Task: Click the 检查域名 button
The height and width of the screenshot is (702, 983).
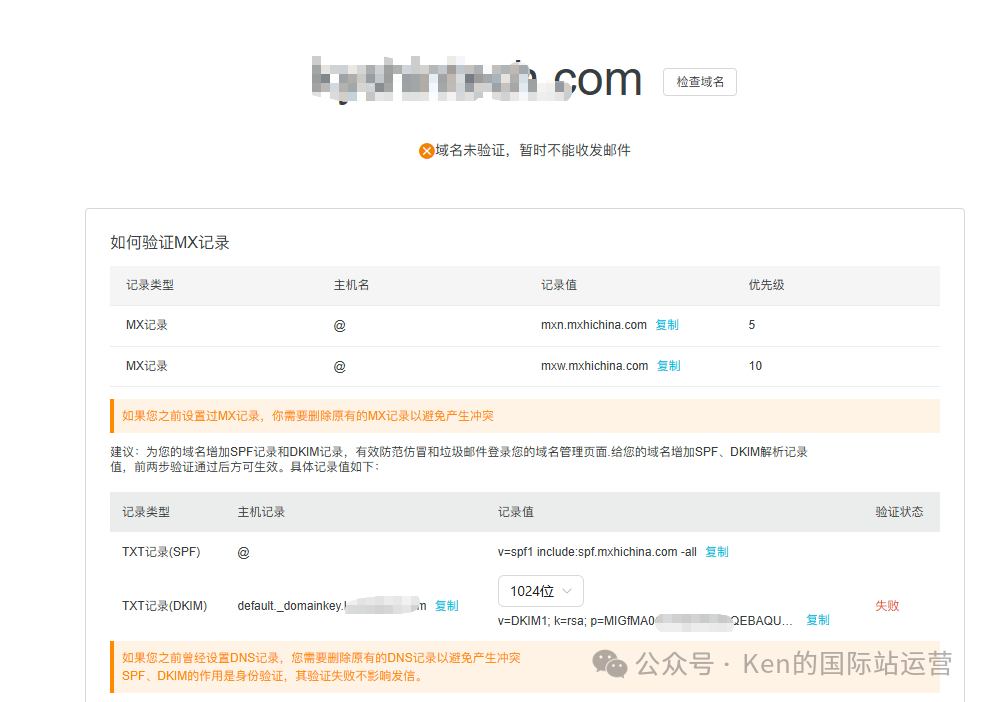Action: click(x=700, y=82)
